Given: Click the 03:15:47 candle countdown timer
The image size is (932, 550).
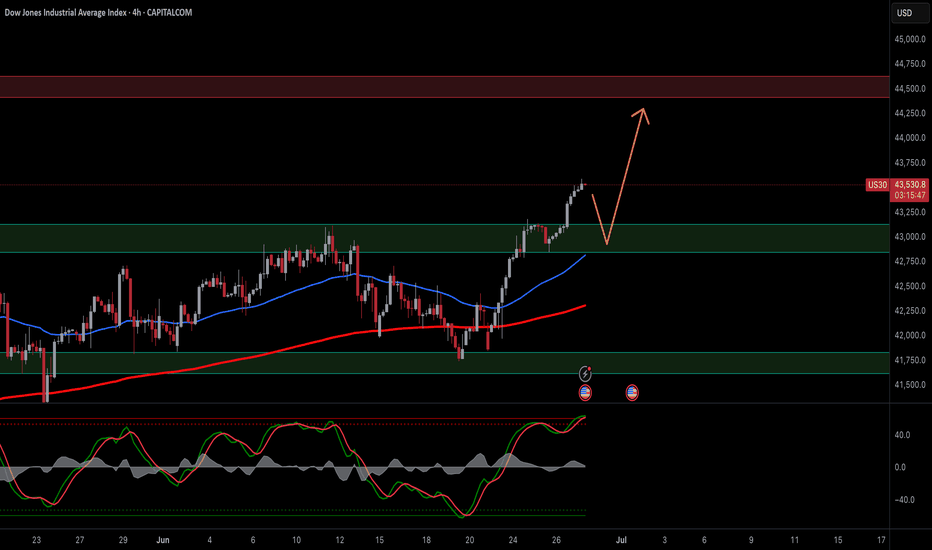Looking at the screenshot, I should tap(910, 196).
